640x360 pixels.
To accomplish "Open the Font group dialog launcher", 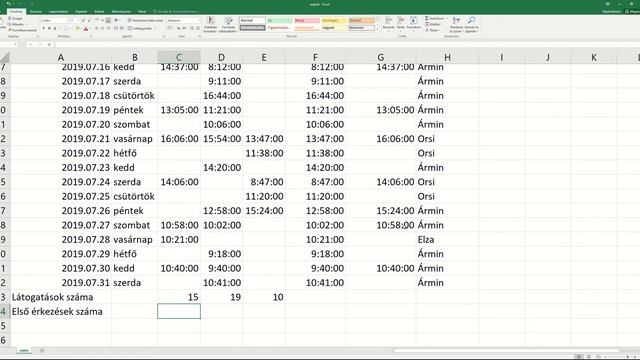I will pos(91,36).
